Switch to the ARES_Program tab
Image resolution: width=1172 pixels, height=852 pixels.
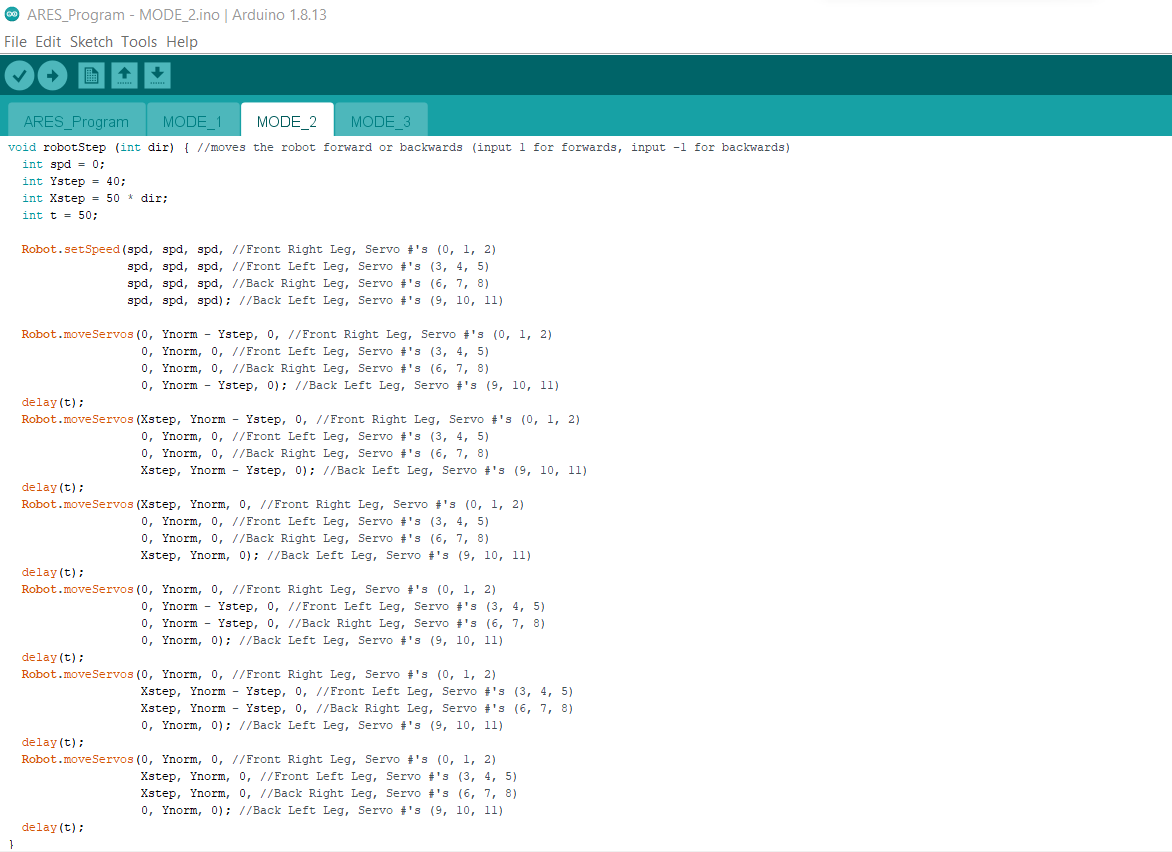pyautogui.click(x=76, y=120)
